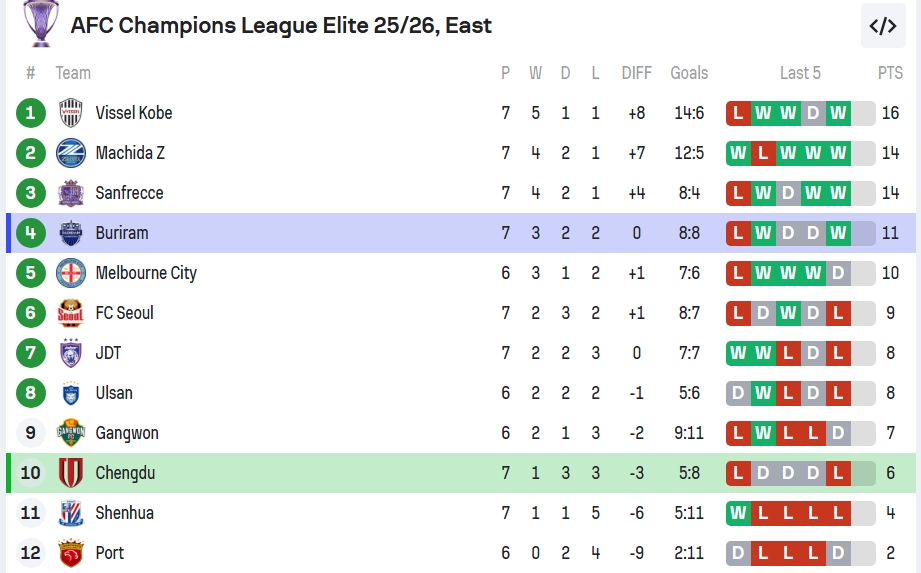Click the Sanfrecce team crest

tap(71, 193)
